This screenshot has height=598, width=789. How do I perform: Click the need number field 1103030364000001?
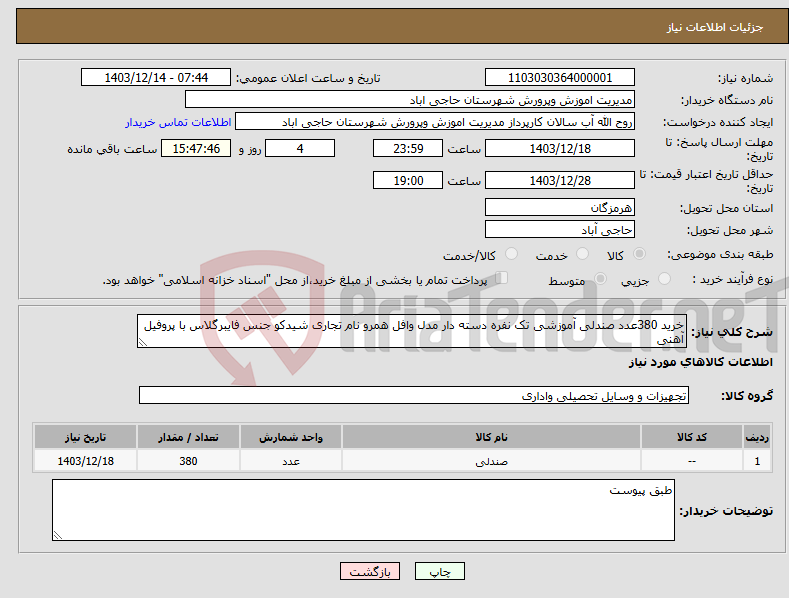(560, 78)
